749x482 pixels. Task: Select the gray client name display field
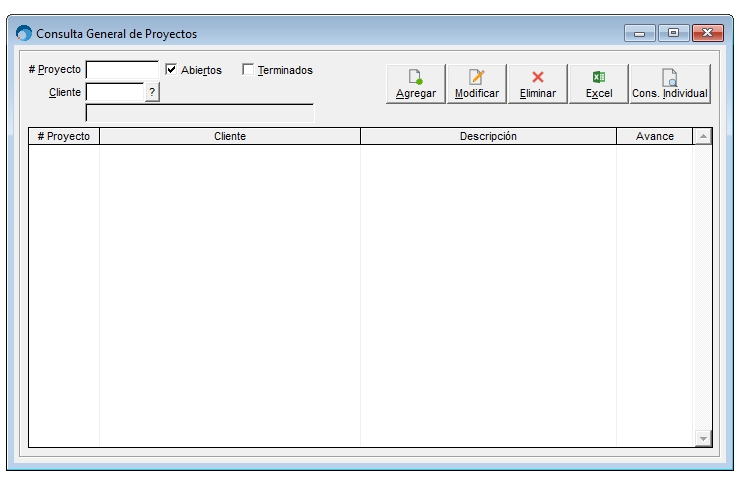tap(200, 114)
